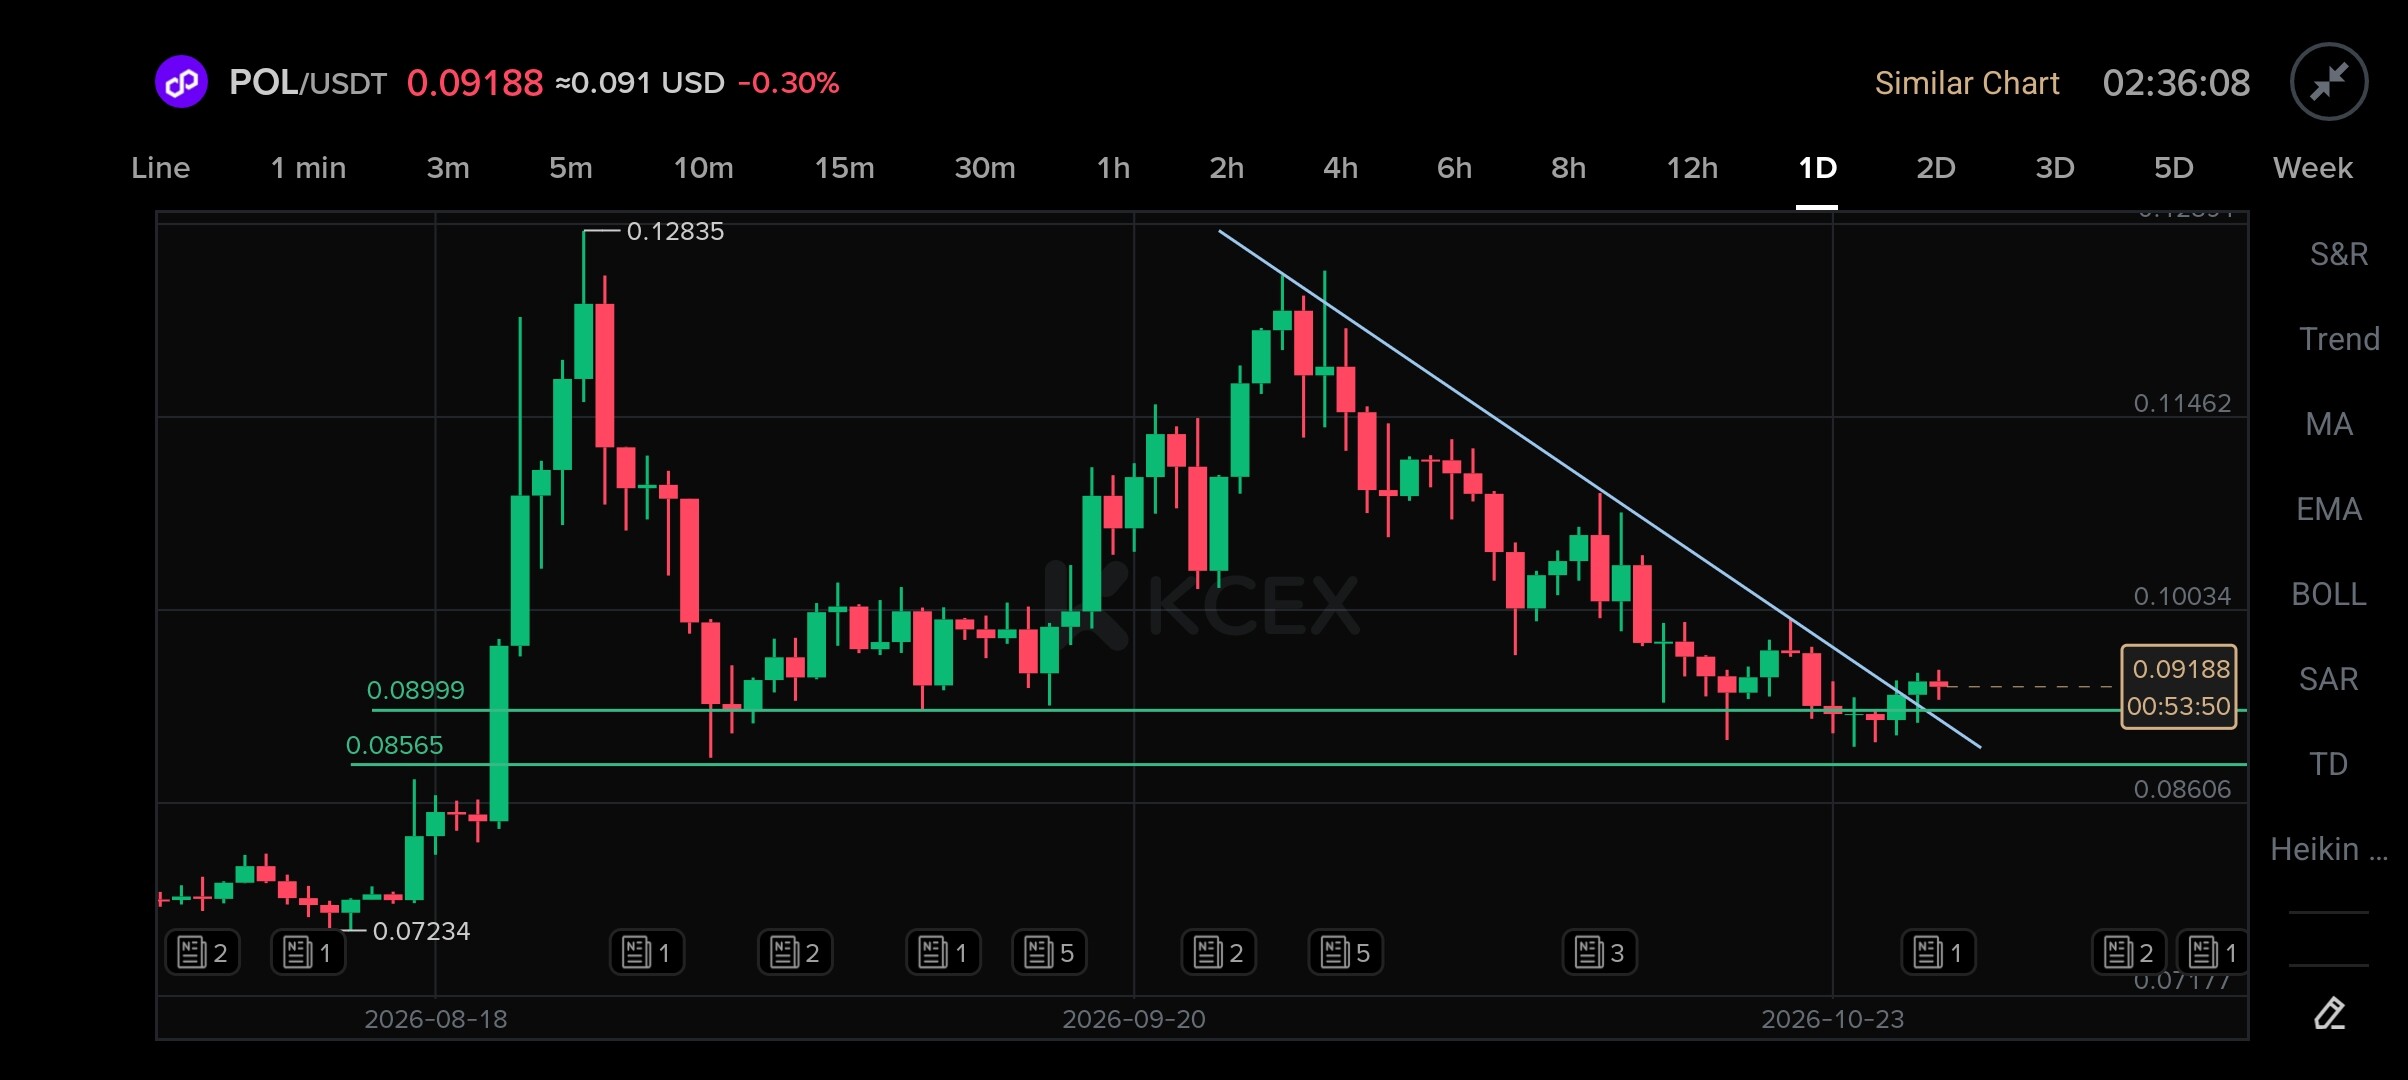Screen dimensions: 2408x1080
Task: Select the 4h timeframe
Action: [x=1341, y=168]
